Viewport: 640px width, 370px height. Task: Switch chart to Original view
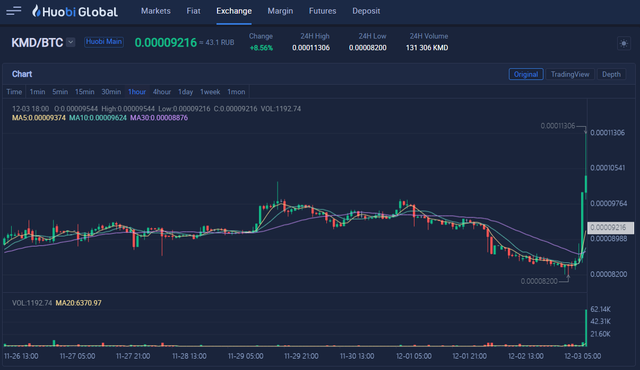(526, 74)
